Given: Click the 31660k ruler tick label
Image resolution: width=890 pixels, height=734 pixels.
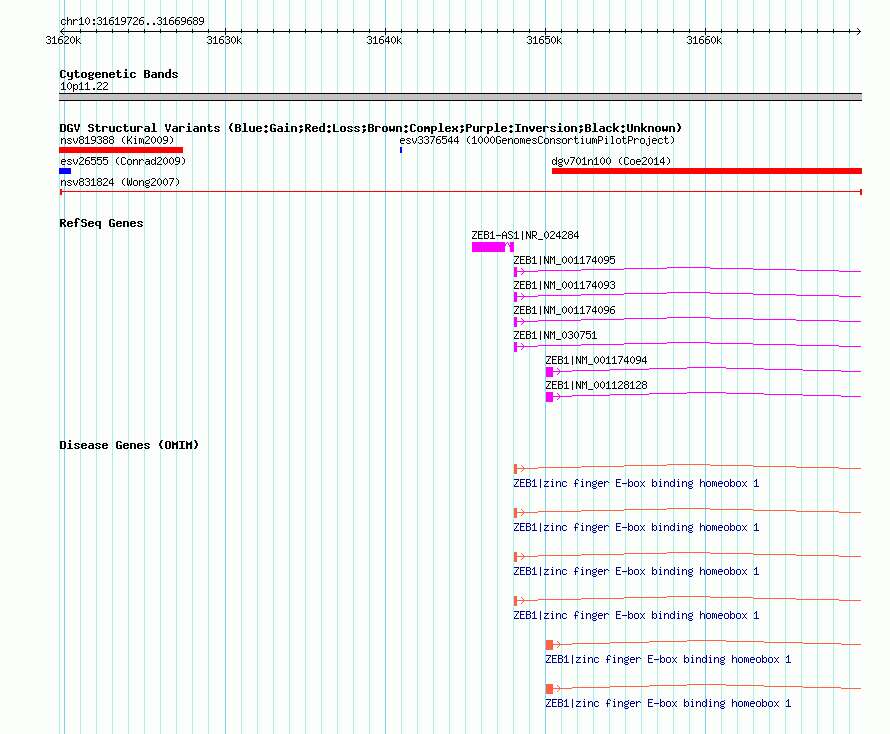Looking at the screenshot, I should coord(704,40).
